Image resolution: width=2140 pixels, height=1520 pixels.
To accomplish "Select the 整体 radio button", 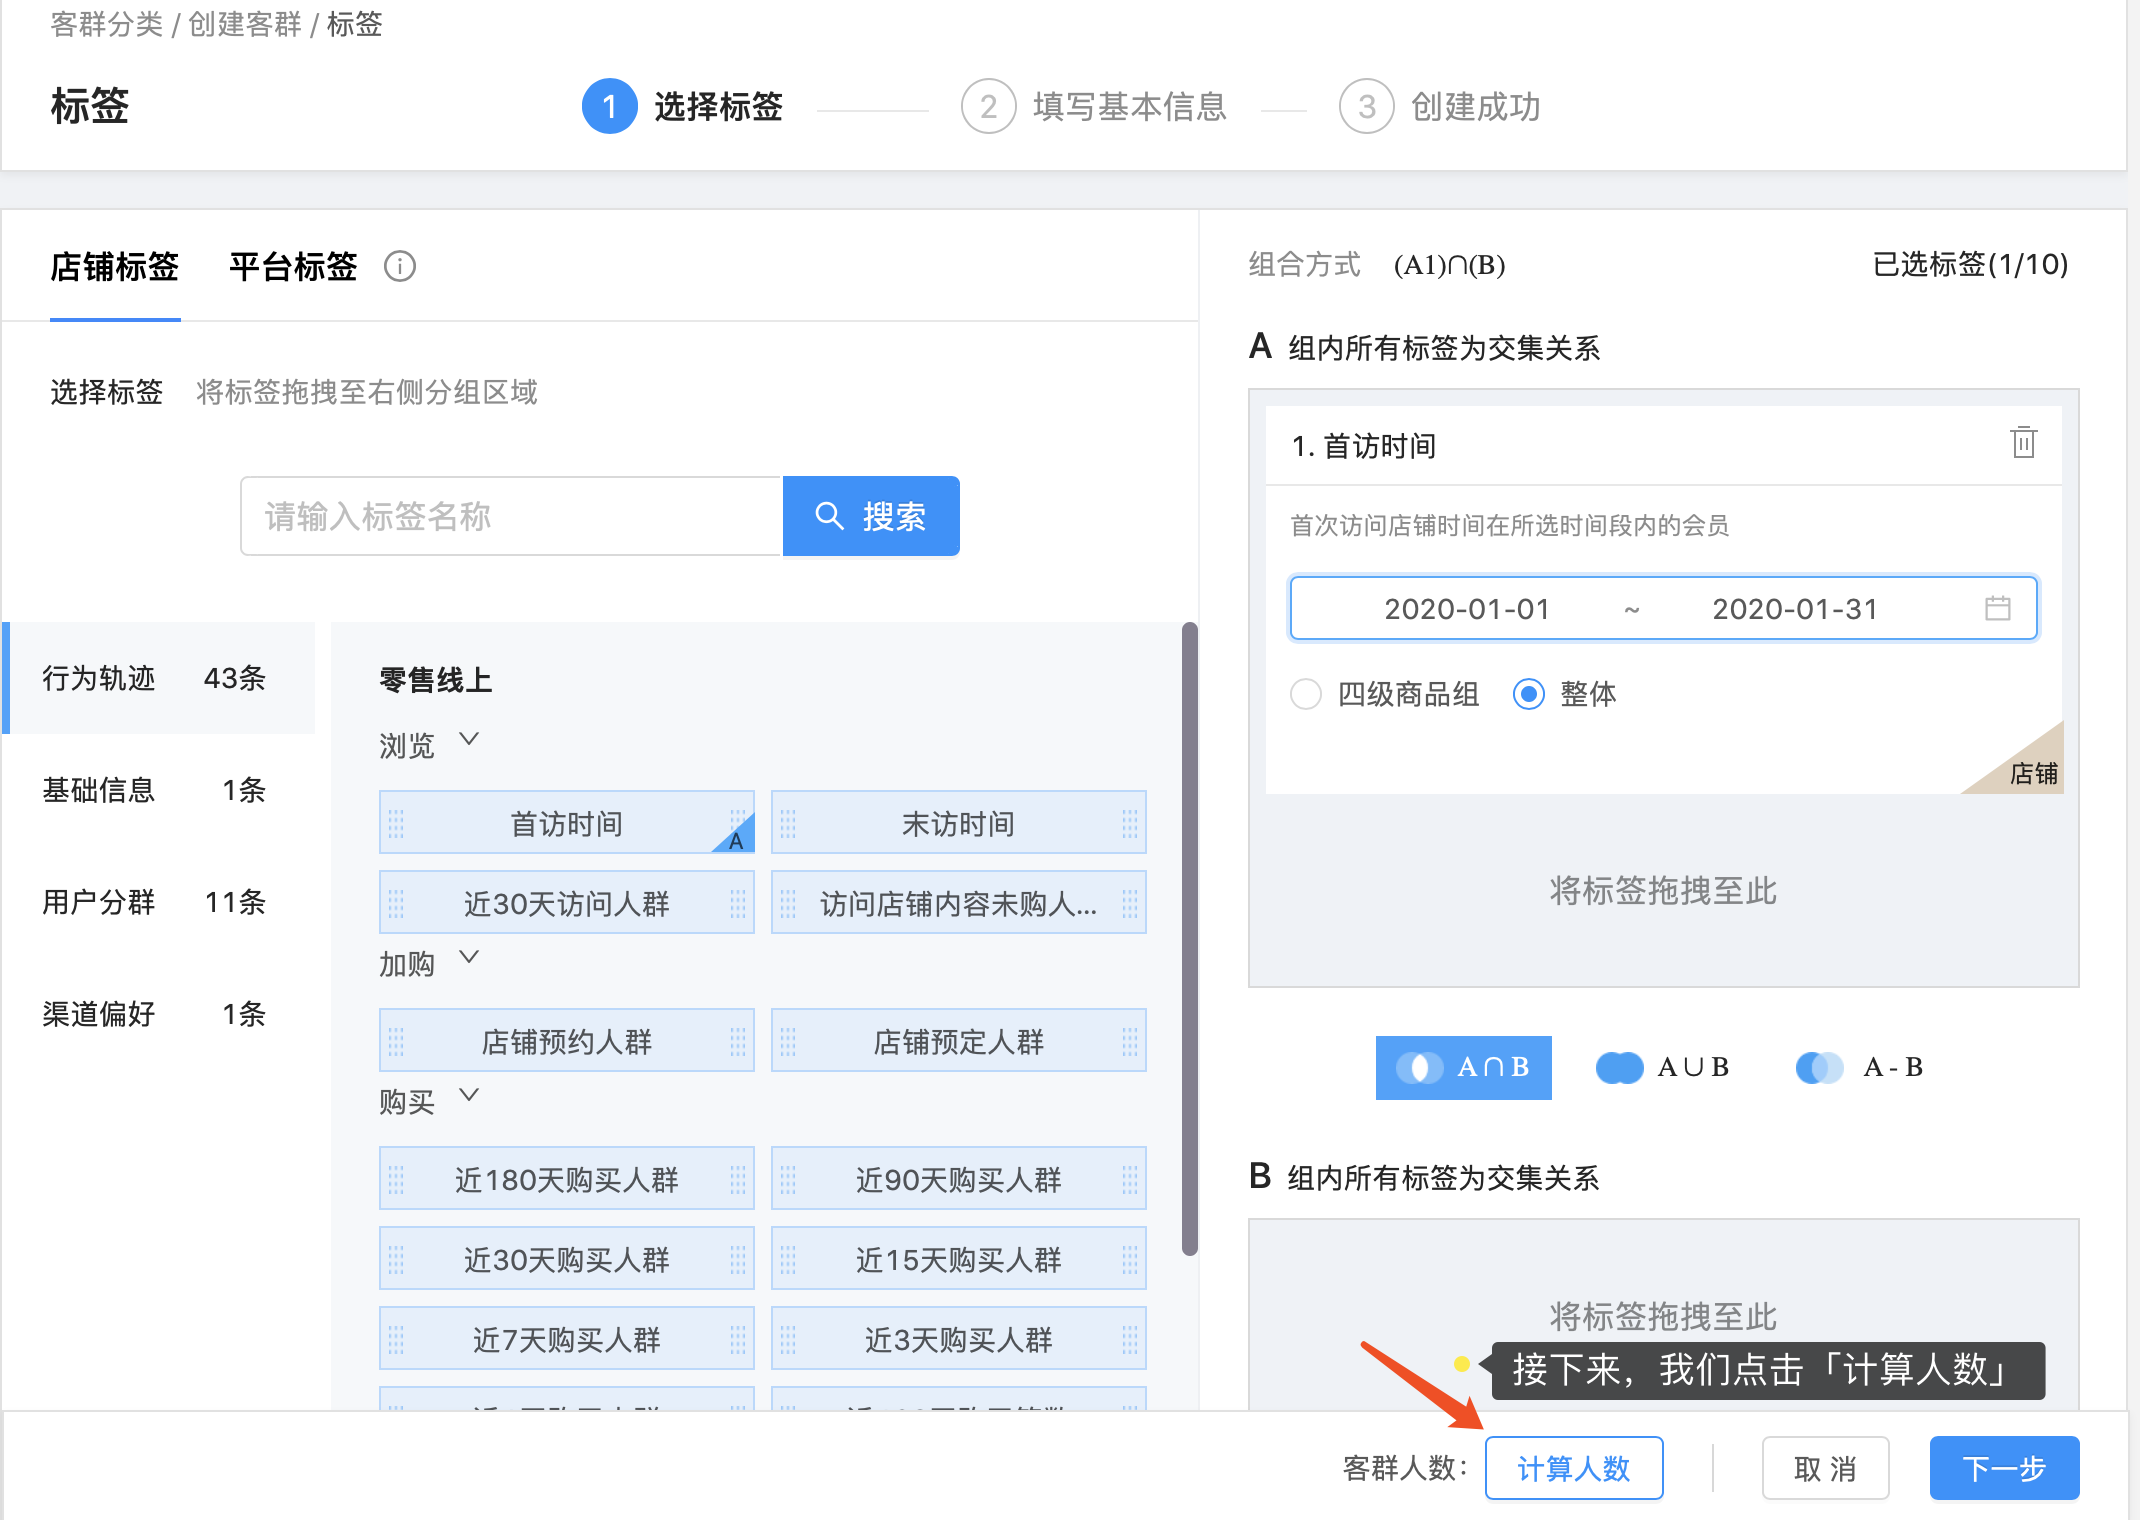I will tap(1528, 693).
